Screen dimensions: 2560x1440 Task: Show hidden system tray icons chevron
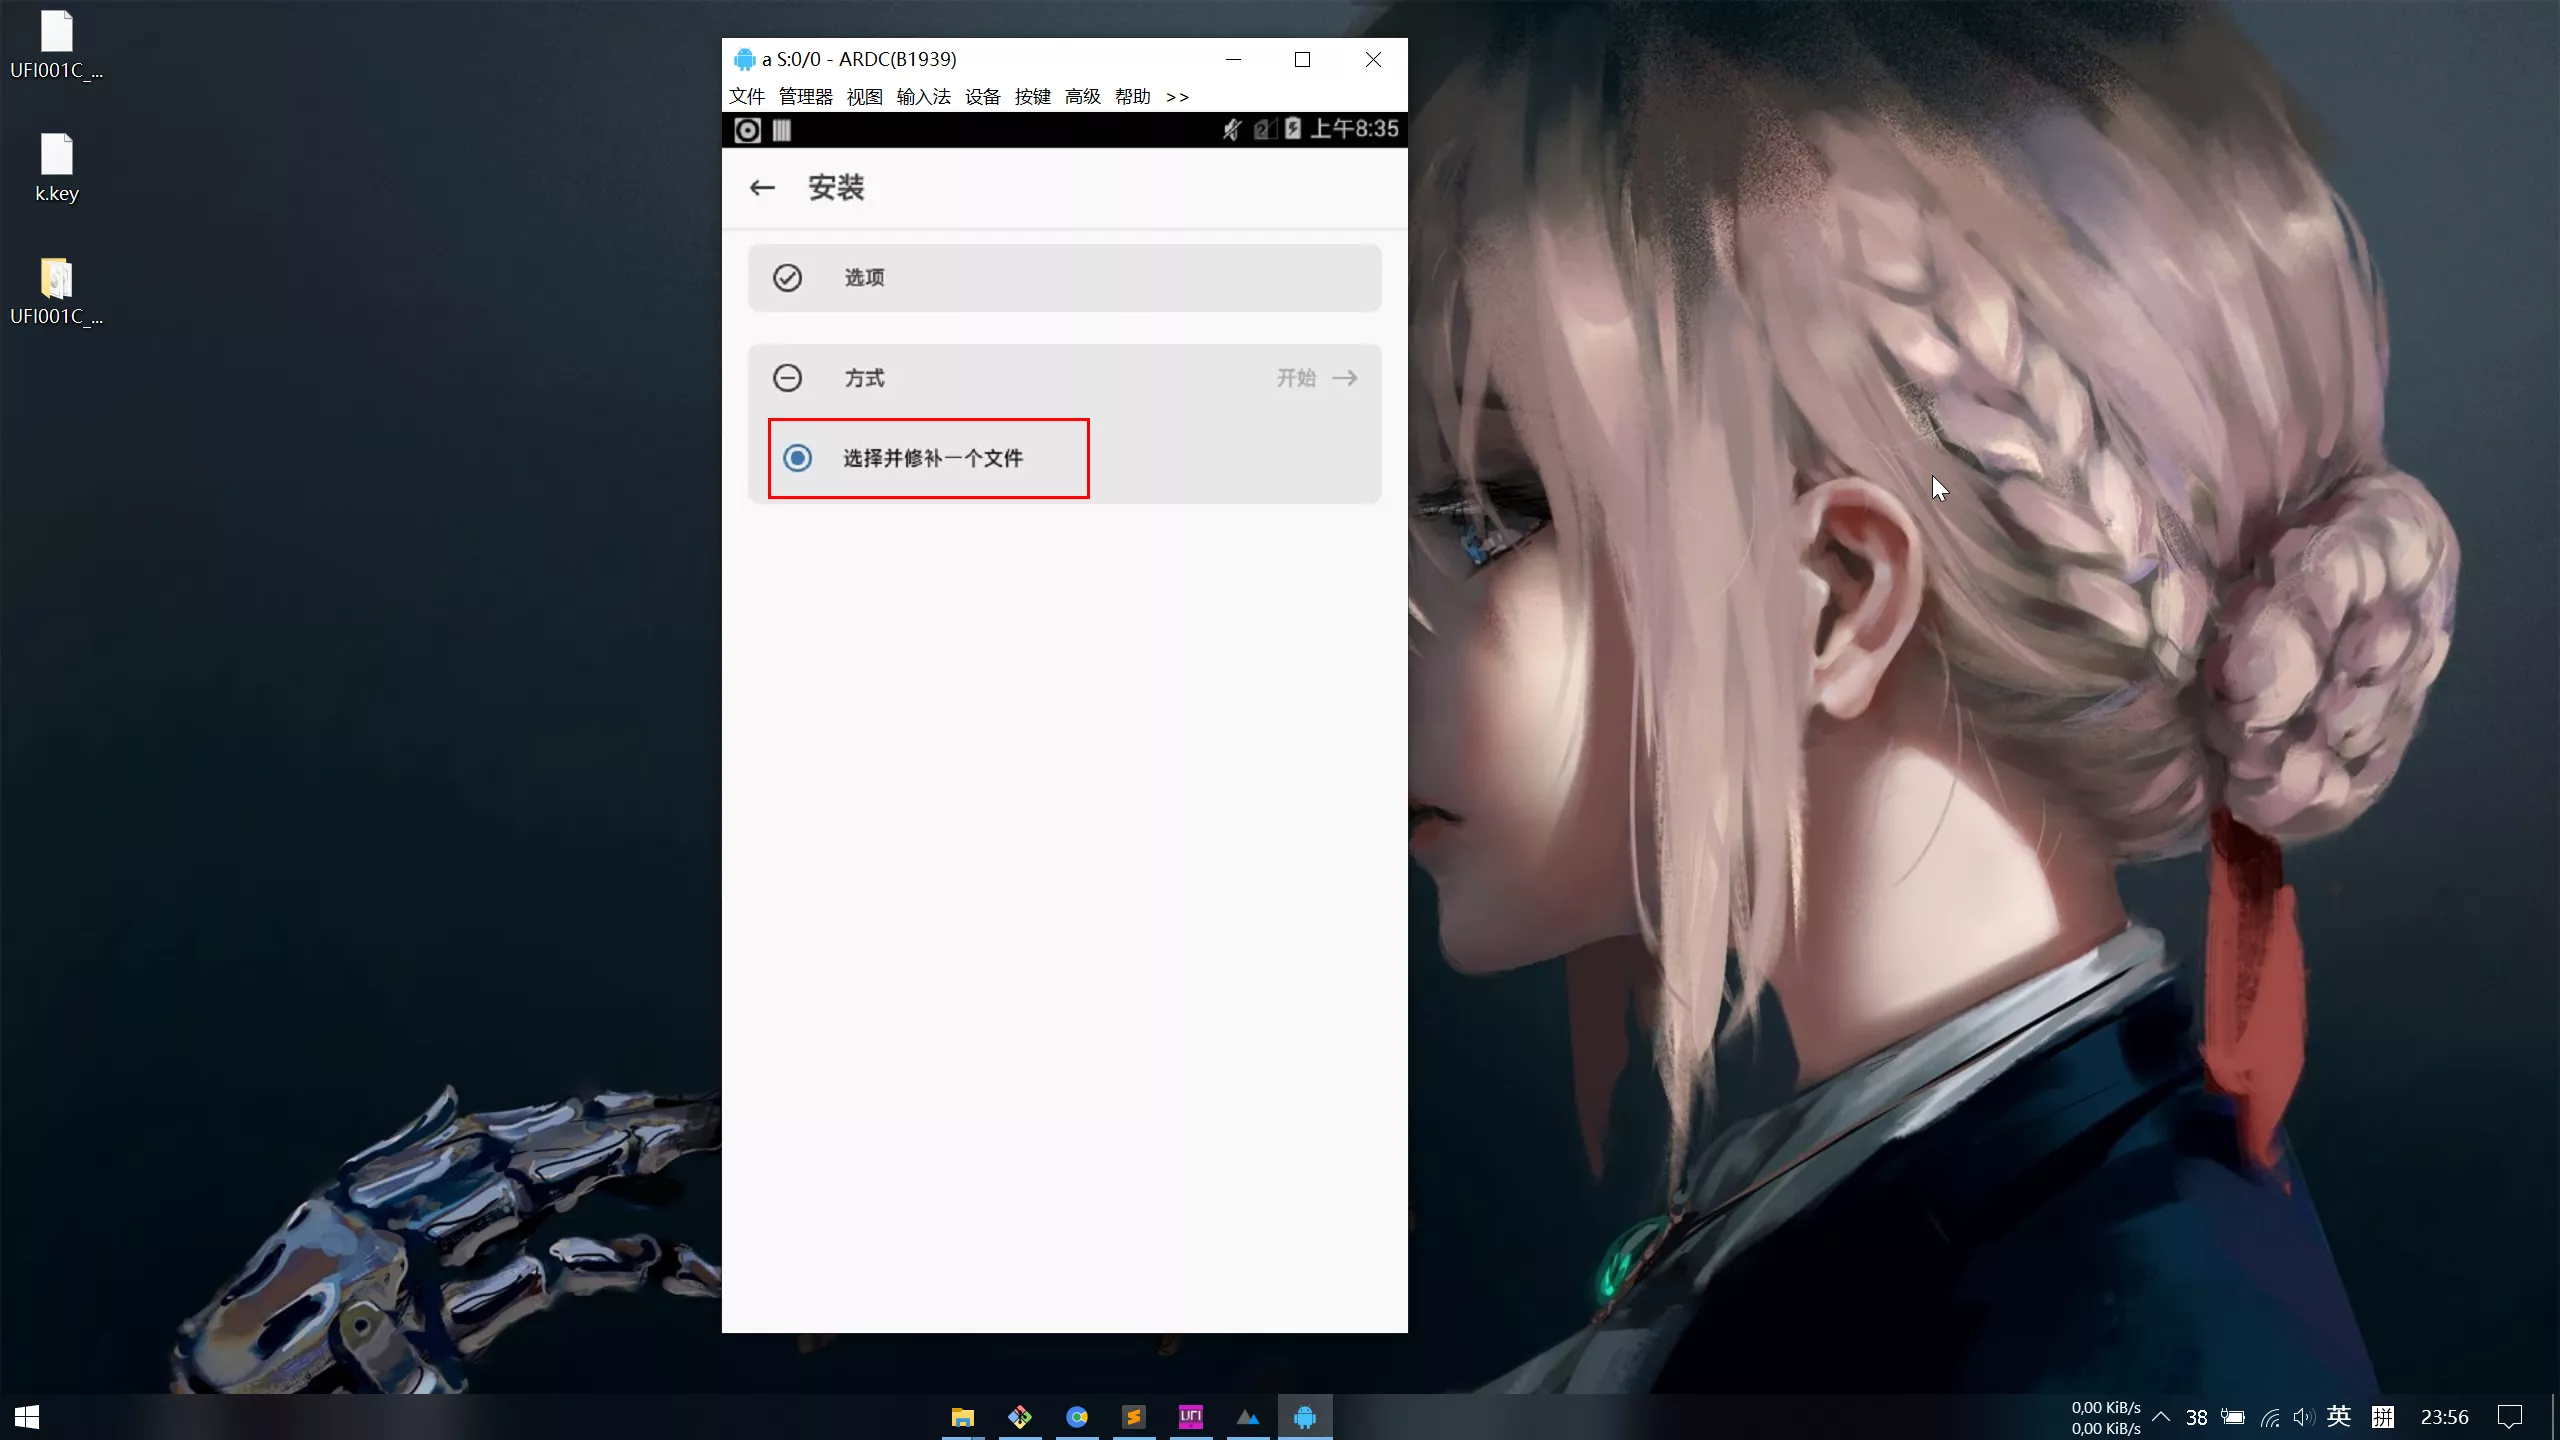tap(2160, 1417)
